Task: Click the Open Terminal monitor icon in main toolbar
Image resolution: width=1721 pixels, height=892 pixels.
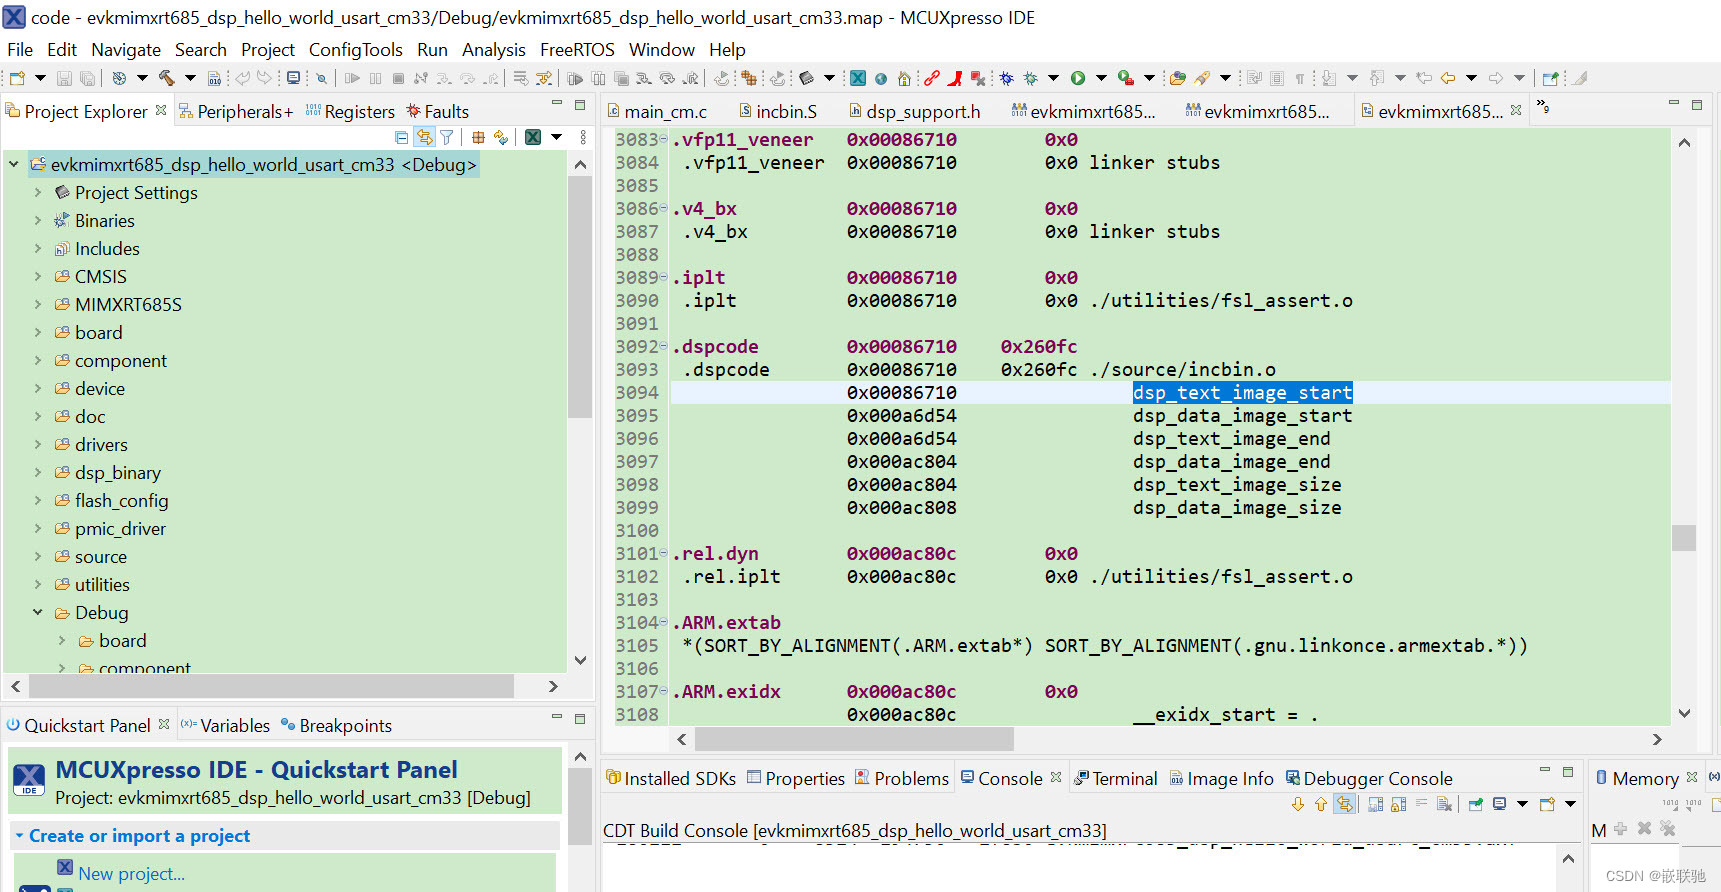Action: click(293, 78)
